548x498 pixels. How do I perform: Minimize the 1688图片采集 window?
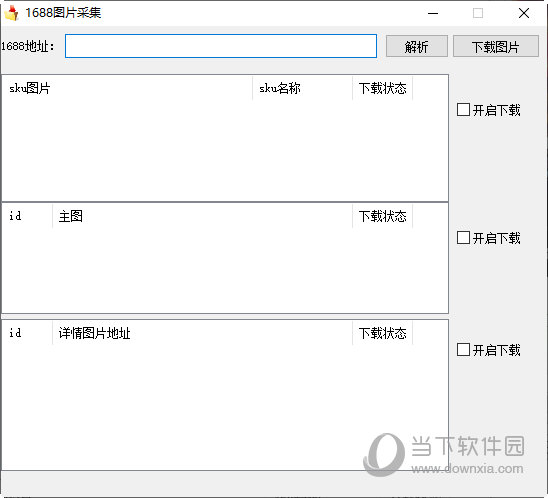[433, 13]
